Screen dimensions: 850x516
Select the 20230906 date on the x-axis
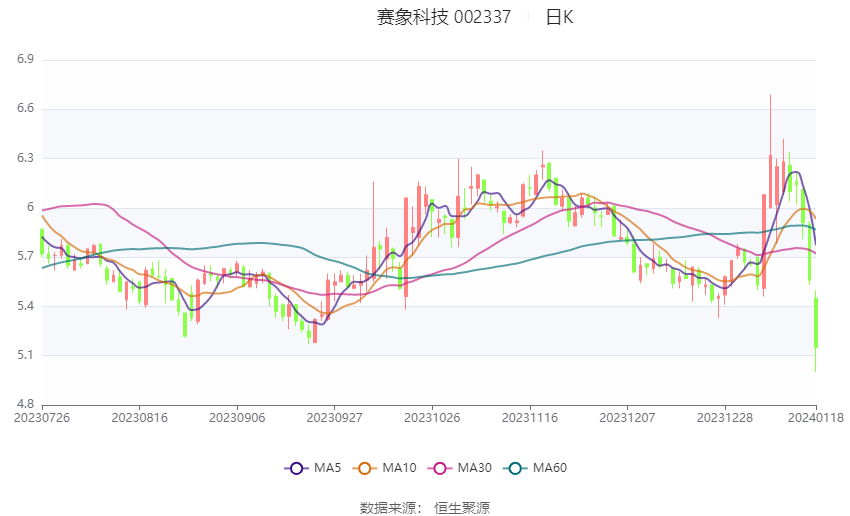coord(237,417)
